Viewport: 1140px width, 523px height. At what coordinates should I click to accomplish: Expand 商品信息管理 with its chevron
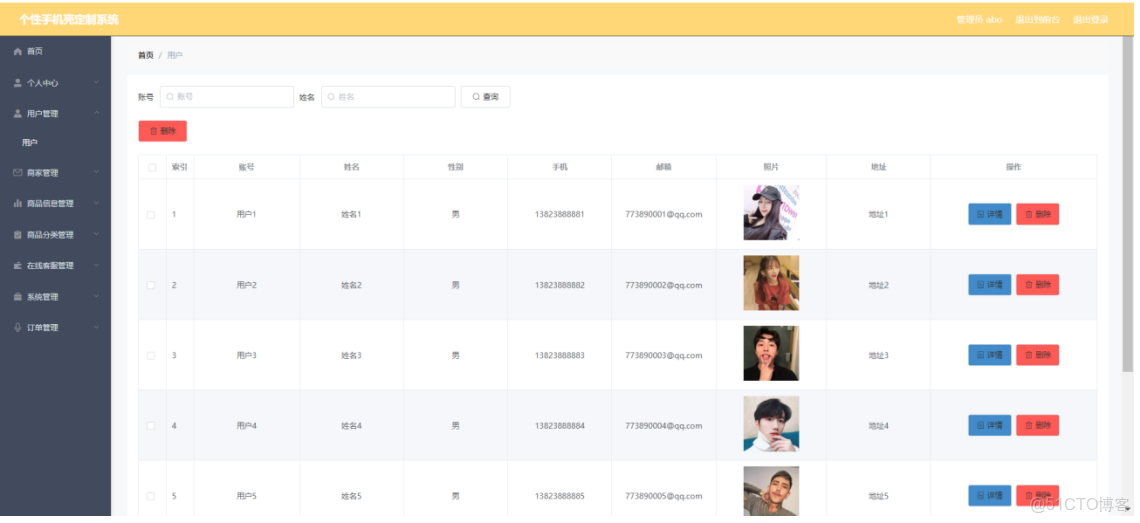(x=97, y=203)
